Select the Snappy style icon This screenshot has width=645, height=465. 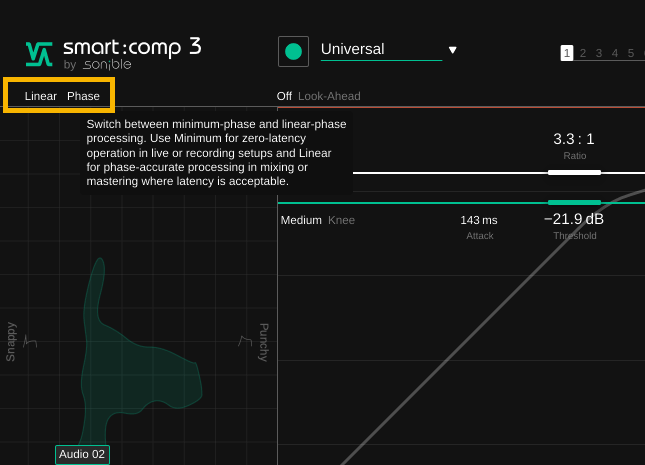coord(30,342)
